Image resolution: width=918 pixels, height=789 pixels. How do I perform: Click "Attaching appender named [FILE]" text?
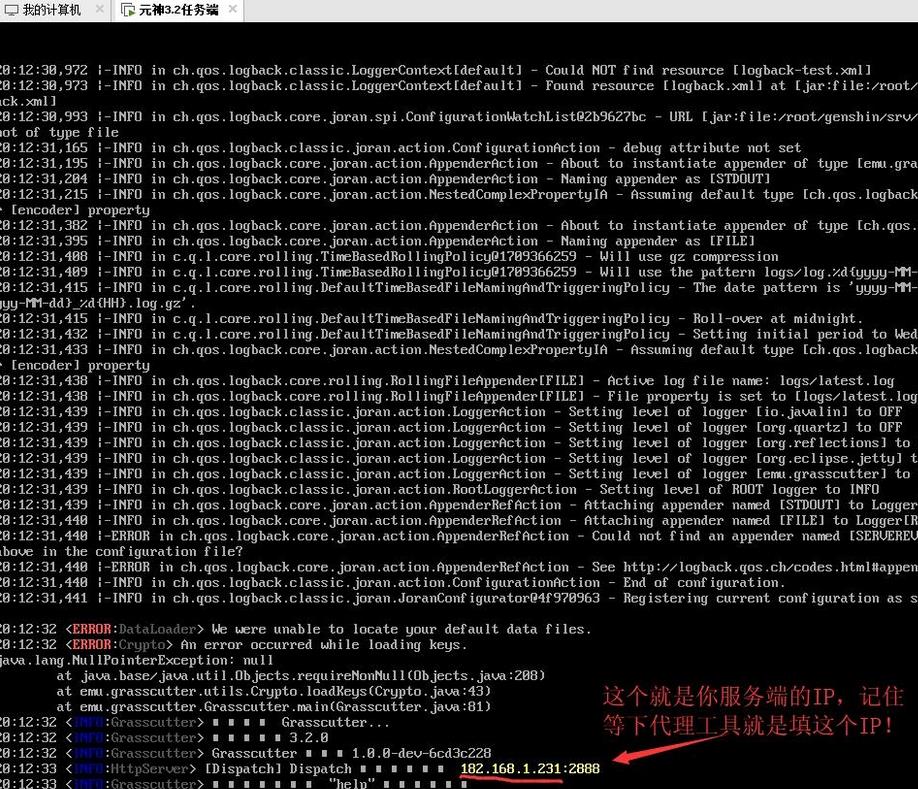(x=704, y=521)
